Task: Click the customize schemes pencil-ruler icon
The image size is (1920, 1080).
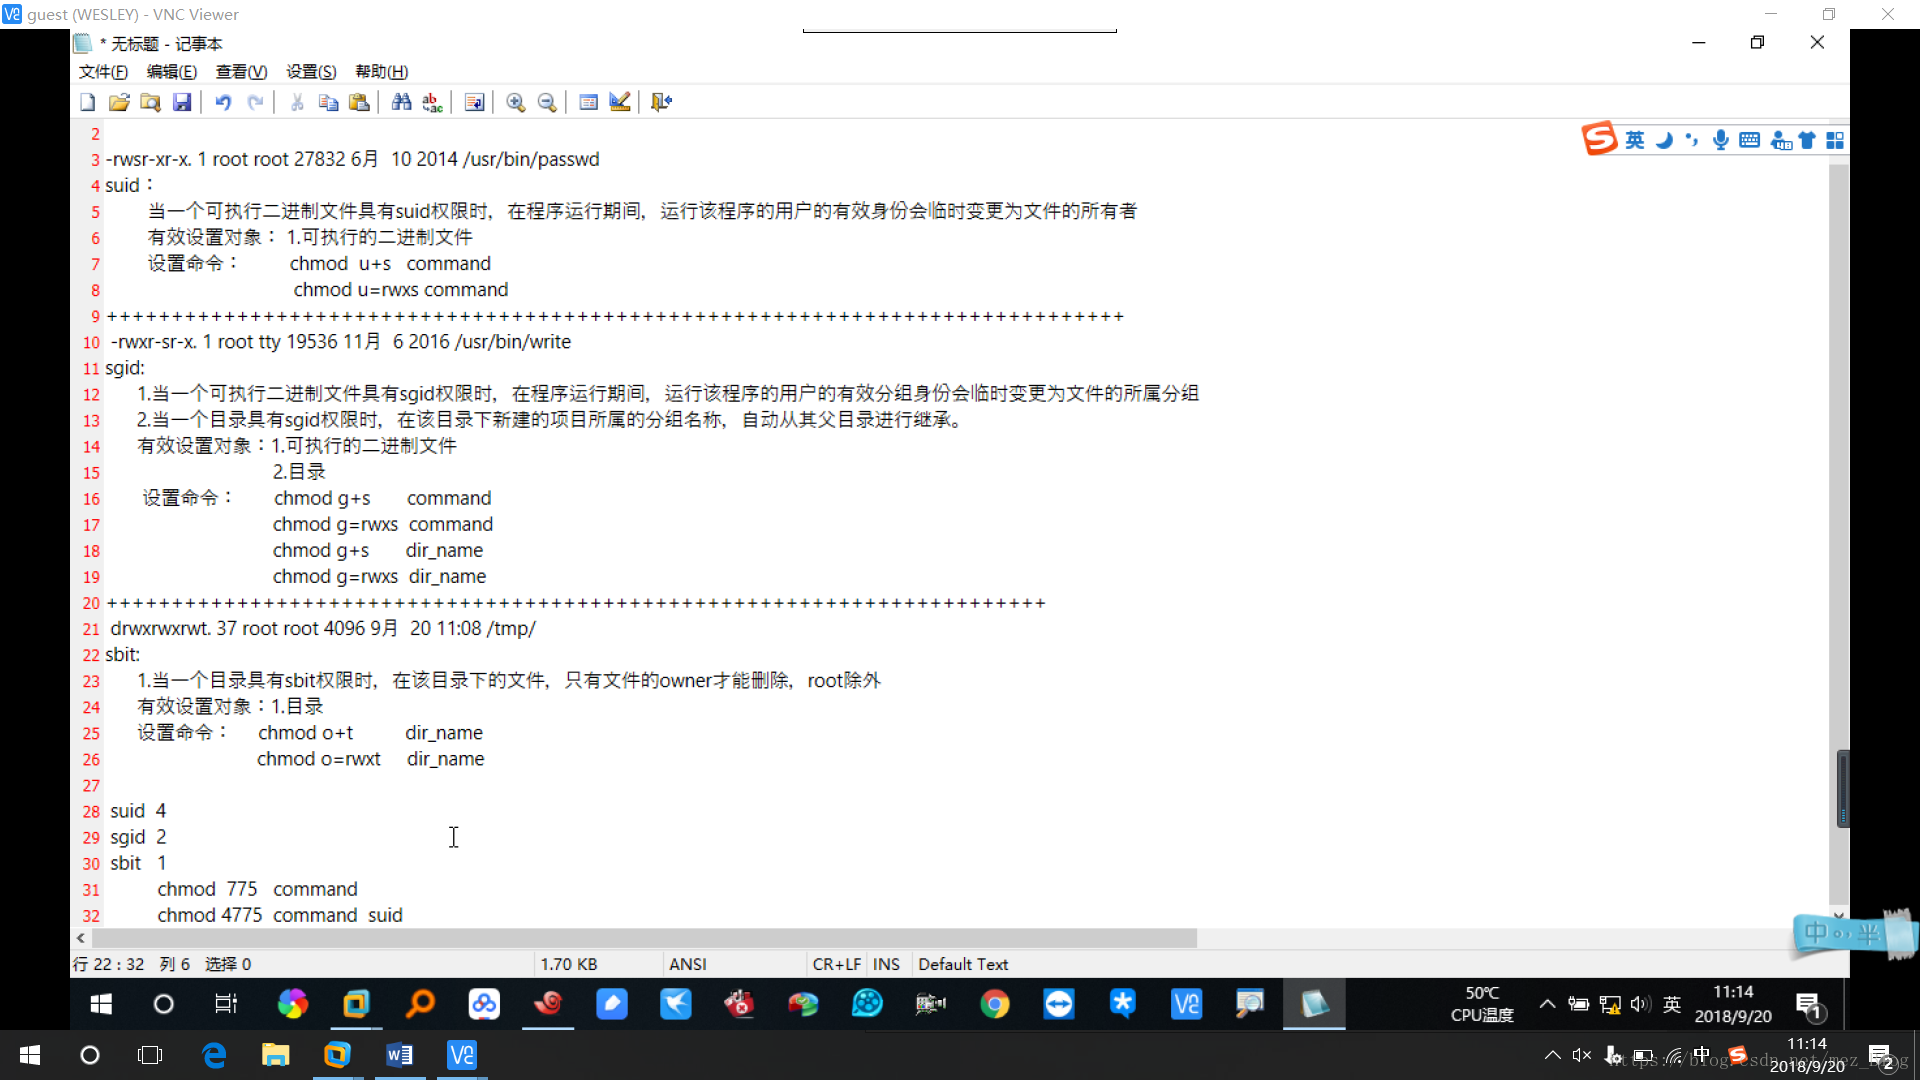Action: coord(620,102)
